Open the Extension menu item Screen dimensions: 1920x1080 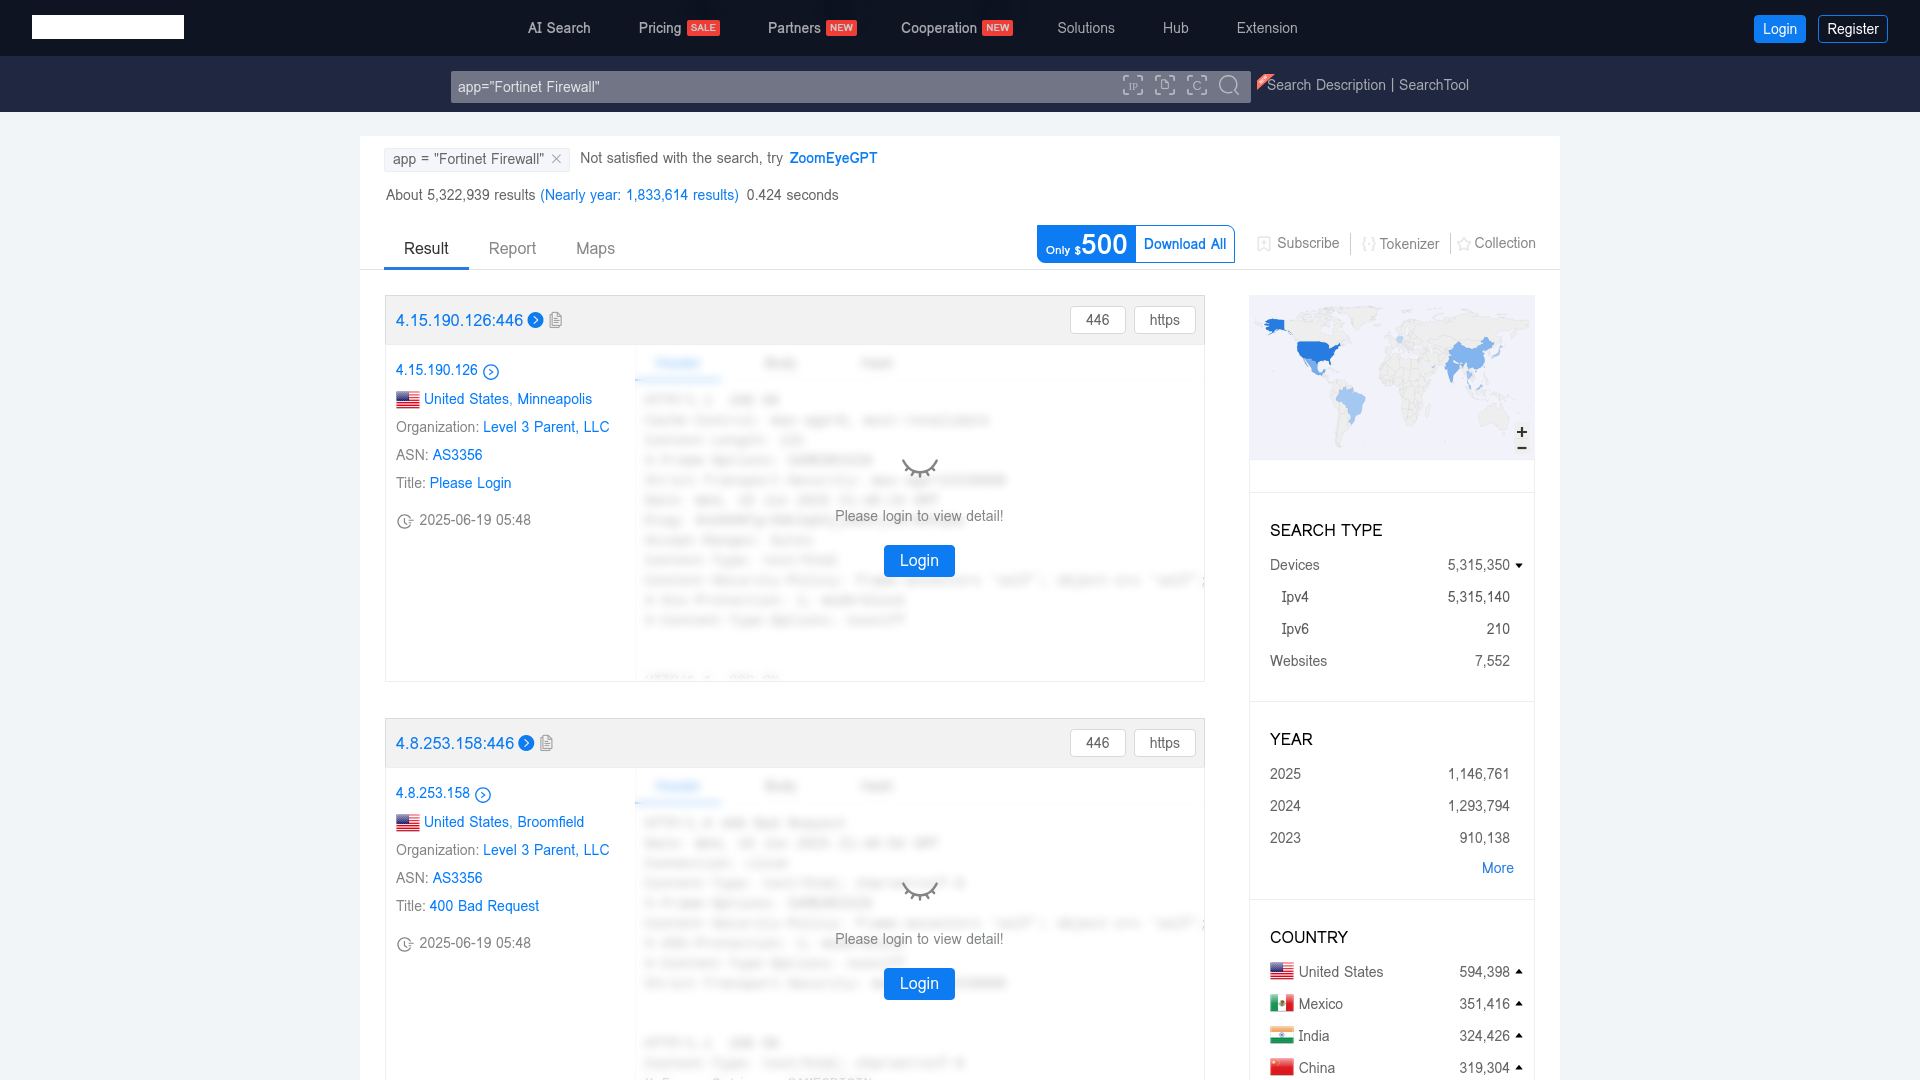1267,28
